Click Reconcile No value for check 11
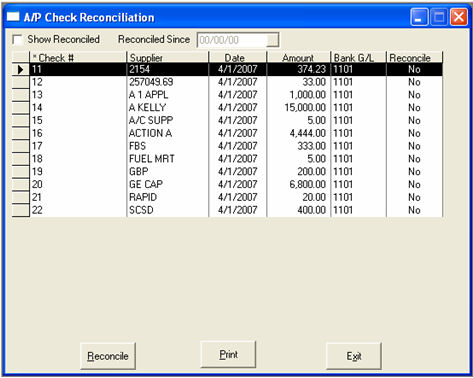Viewport: 473px width, 378px height. click(x=414, y=69)
